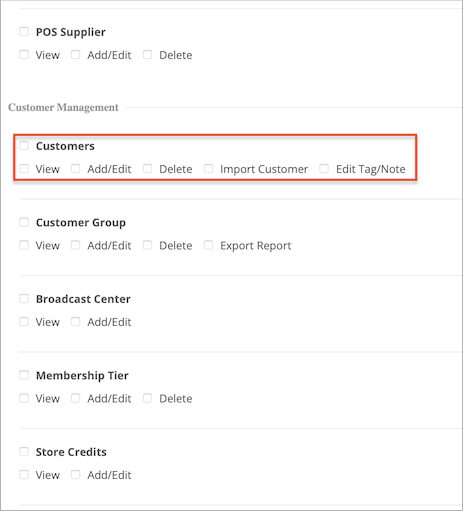Tick the Export Report checkbox
Screen dimensions: 463x511
(208, 245)
